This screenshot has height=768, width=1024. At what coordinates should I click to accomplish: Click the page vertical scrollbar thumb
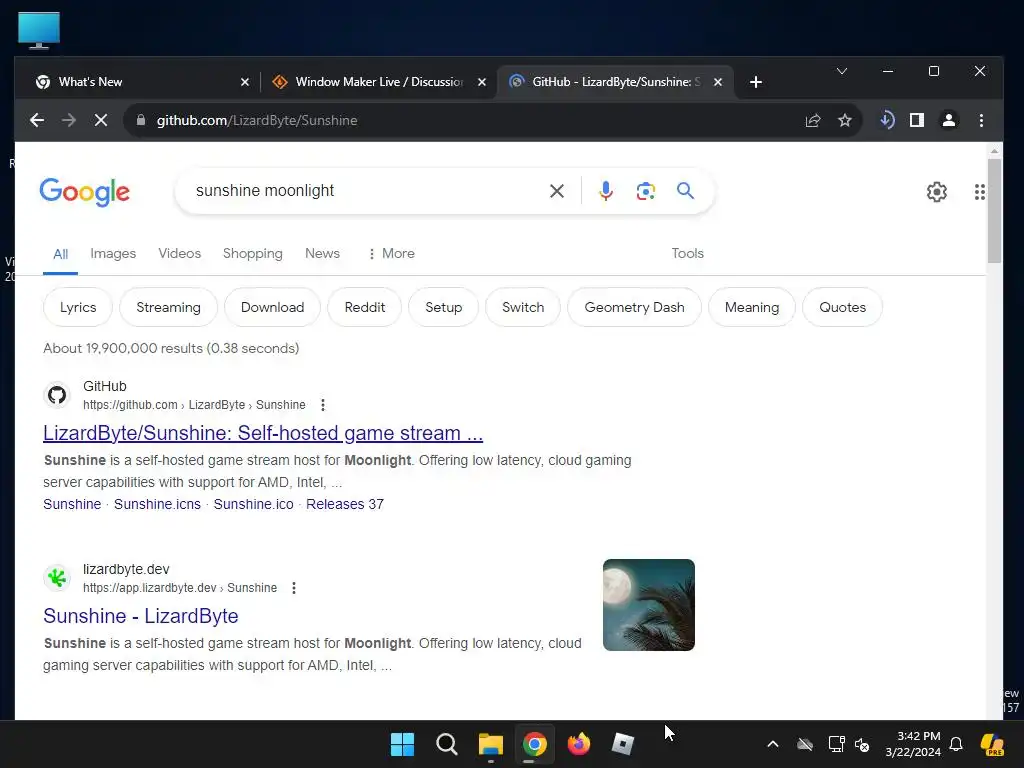pyautogui.click(x=994, y=210)
